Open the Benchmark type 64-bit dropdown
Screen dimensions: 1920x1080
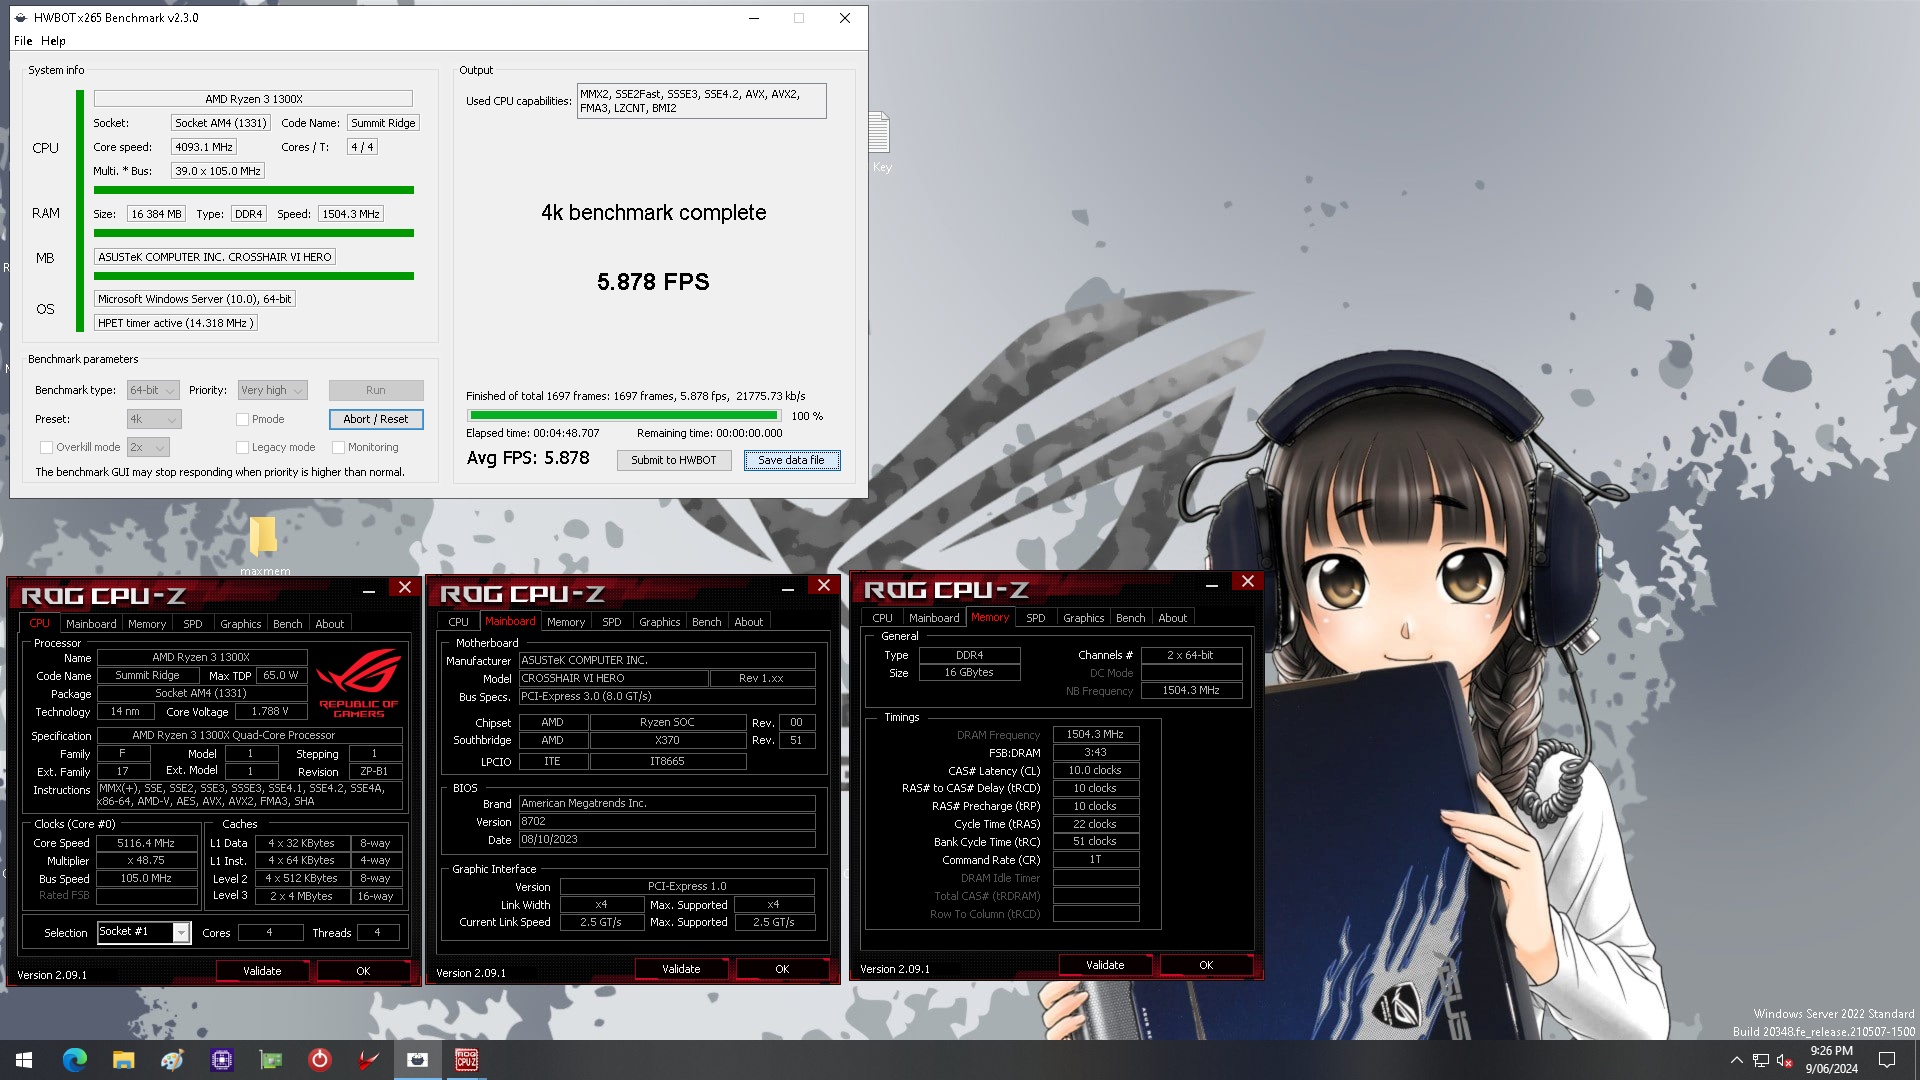coord(153,390)
